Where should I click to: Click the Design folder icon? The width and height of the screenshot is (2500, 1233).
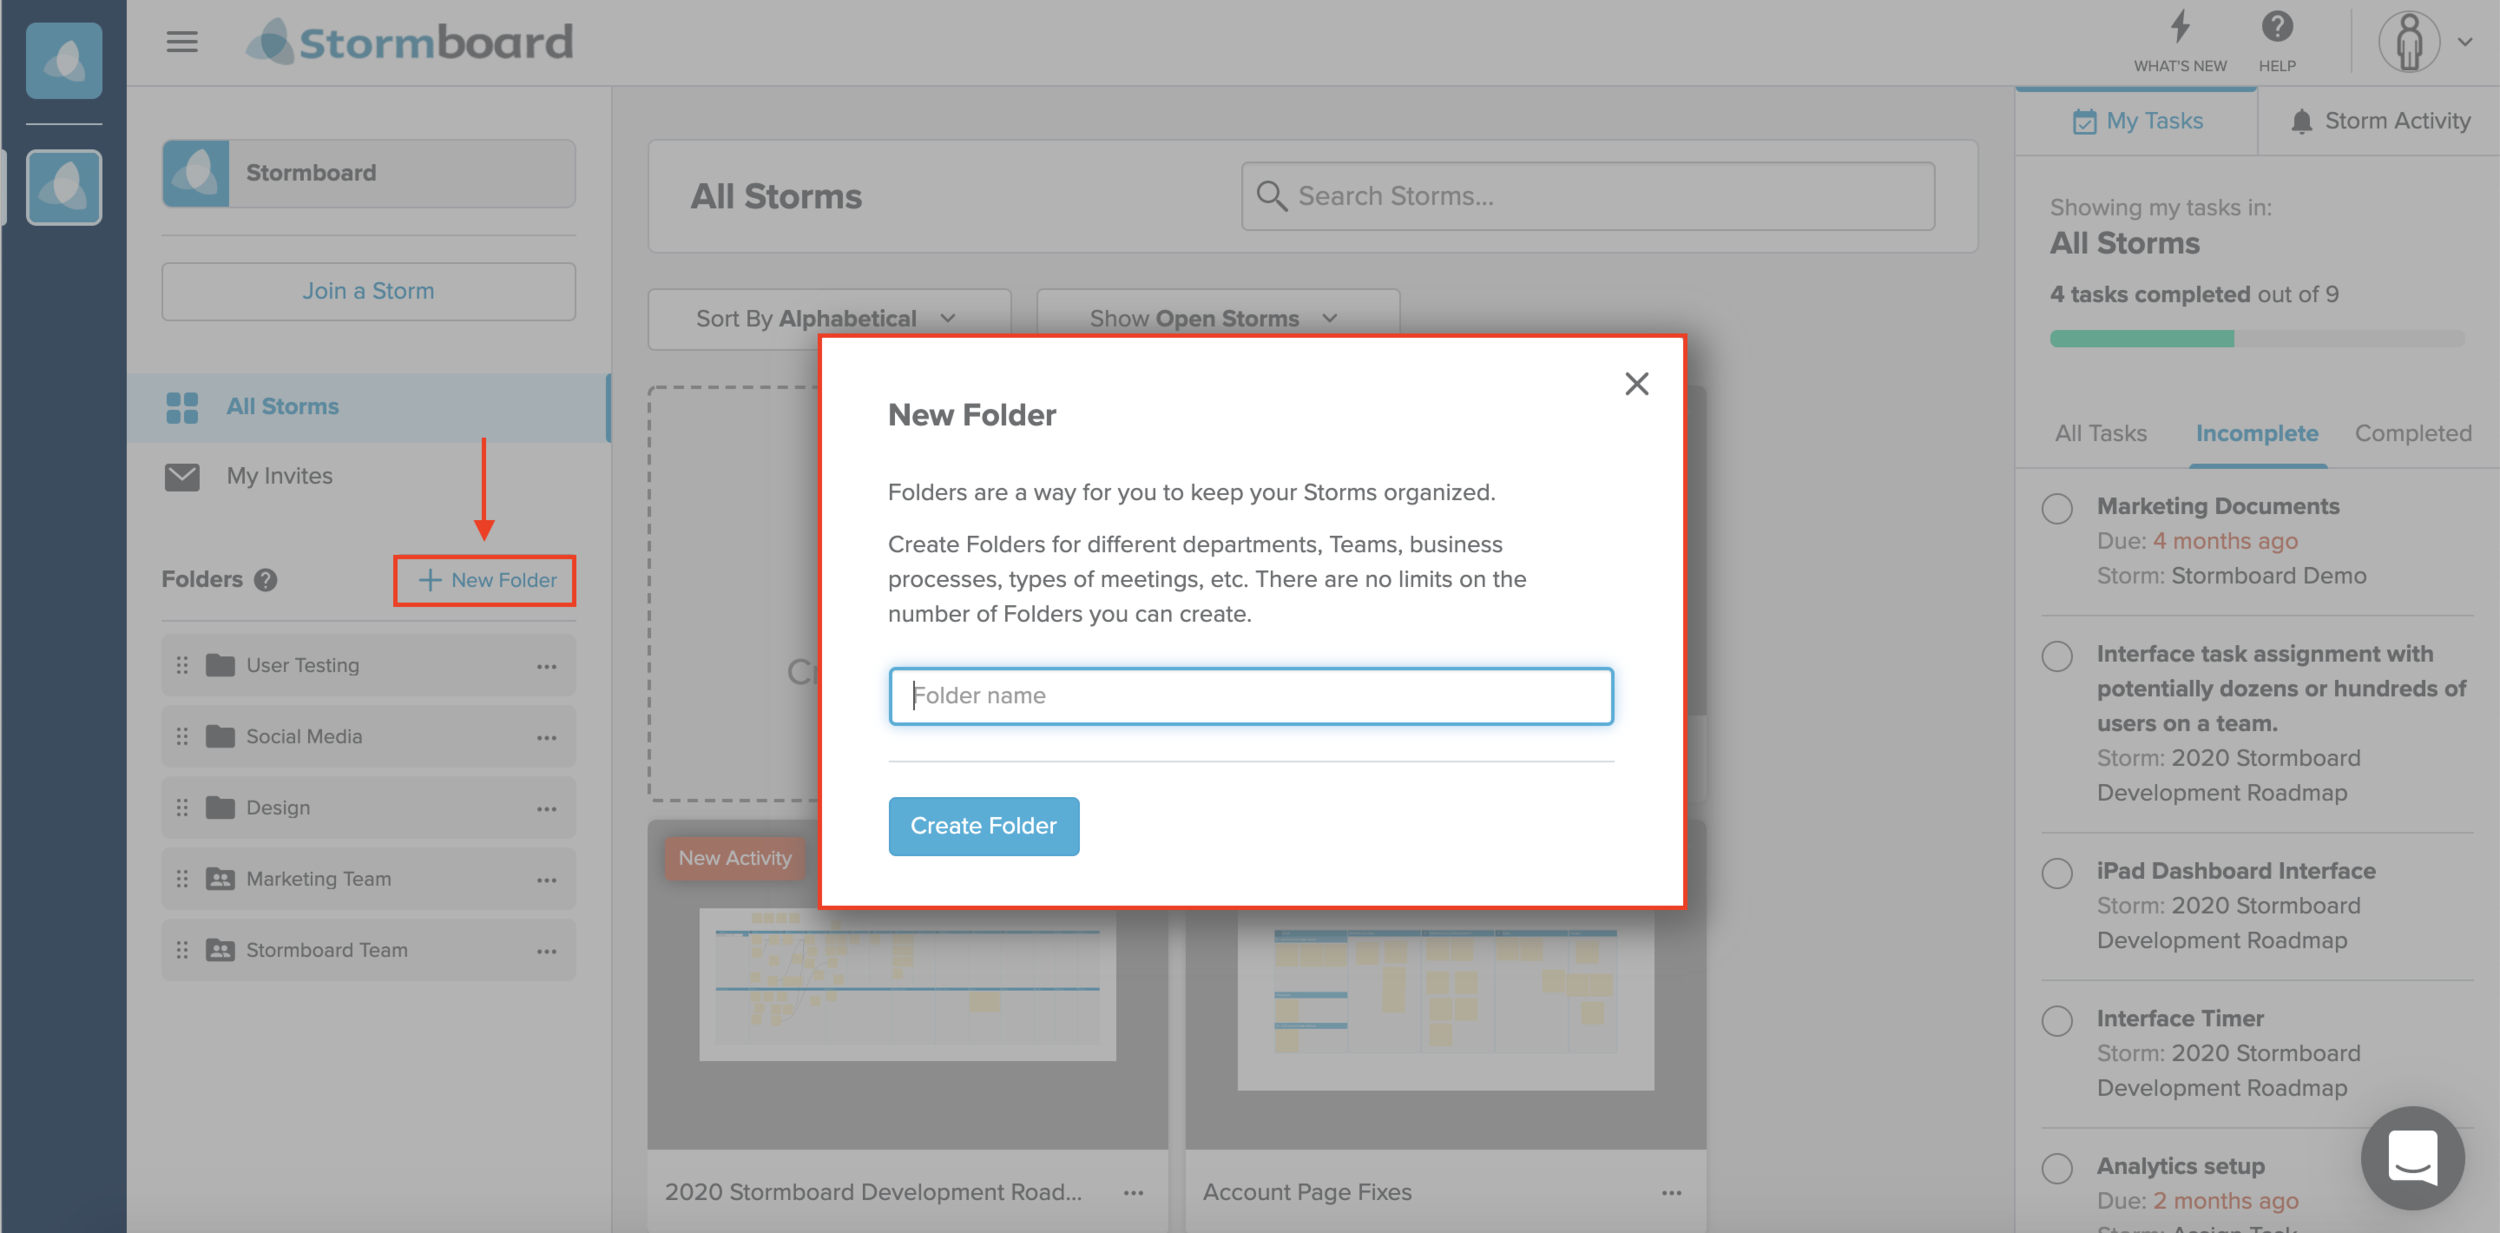pyautogui.click(x=220, y=807)
